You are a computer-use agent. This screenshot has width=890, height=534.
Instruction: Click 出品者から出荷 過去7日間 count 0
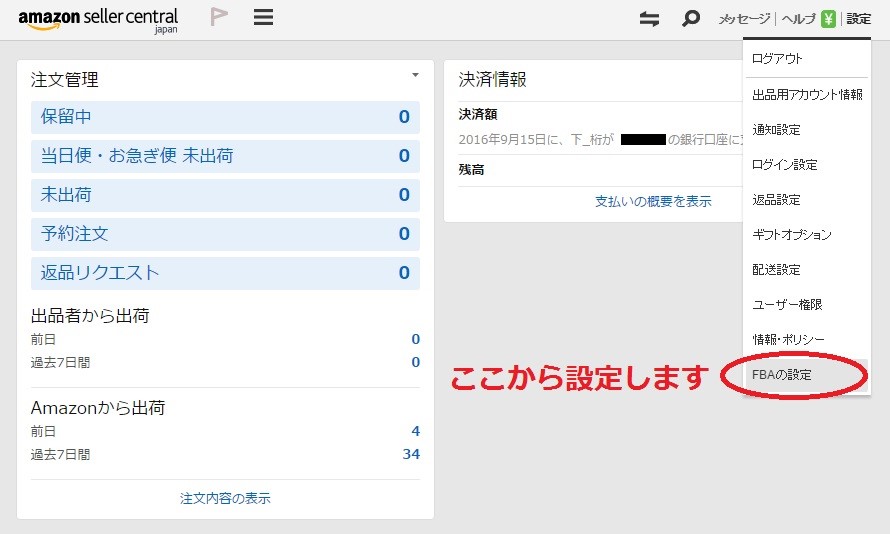pos(415,362)
